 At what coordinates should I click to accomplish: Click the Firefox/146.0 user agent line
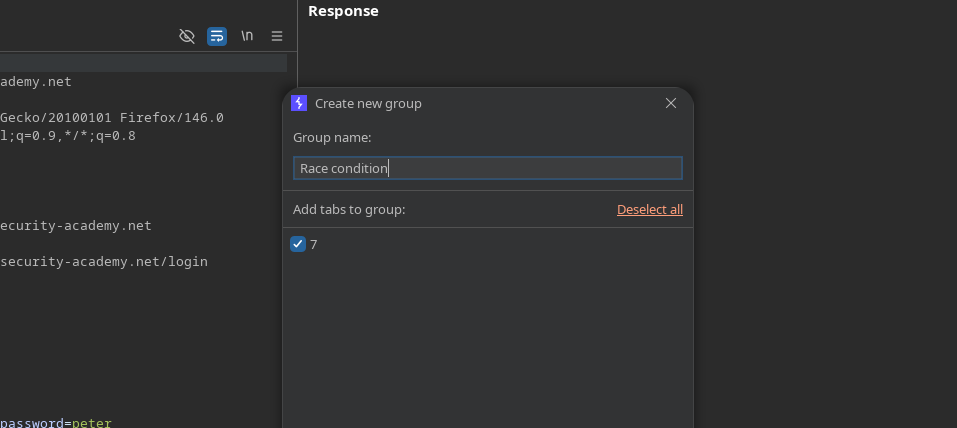pos(112,118)
